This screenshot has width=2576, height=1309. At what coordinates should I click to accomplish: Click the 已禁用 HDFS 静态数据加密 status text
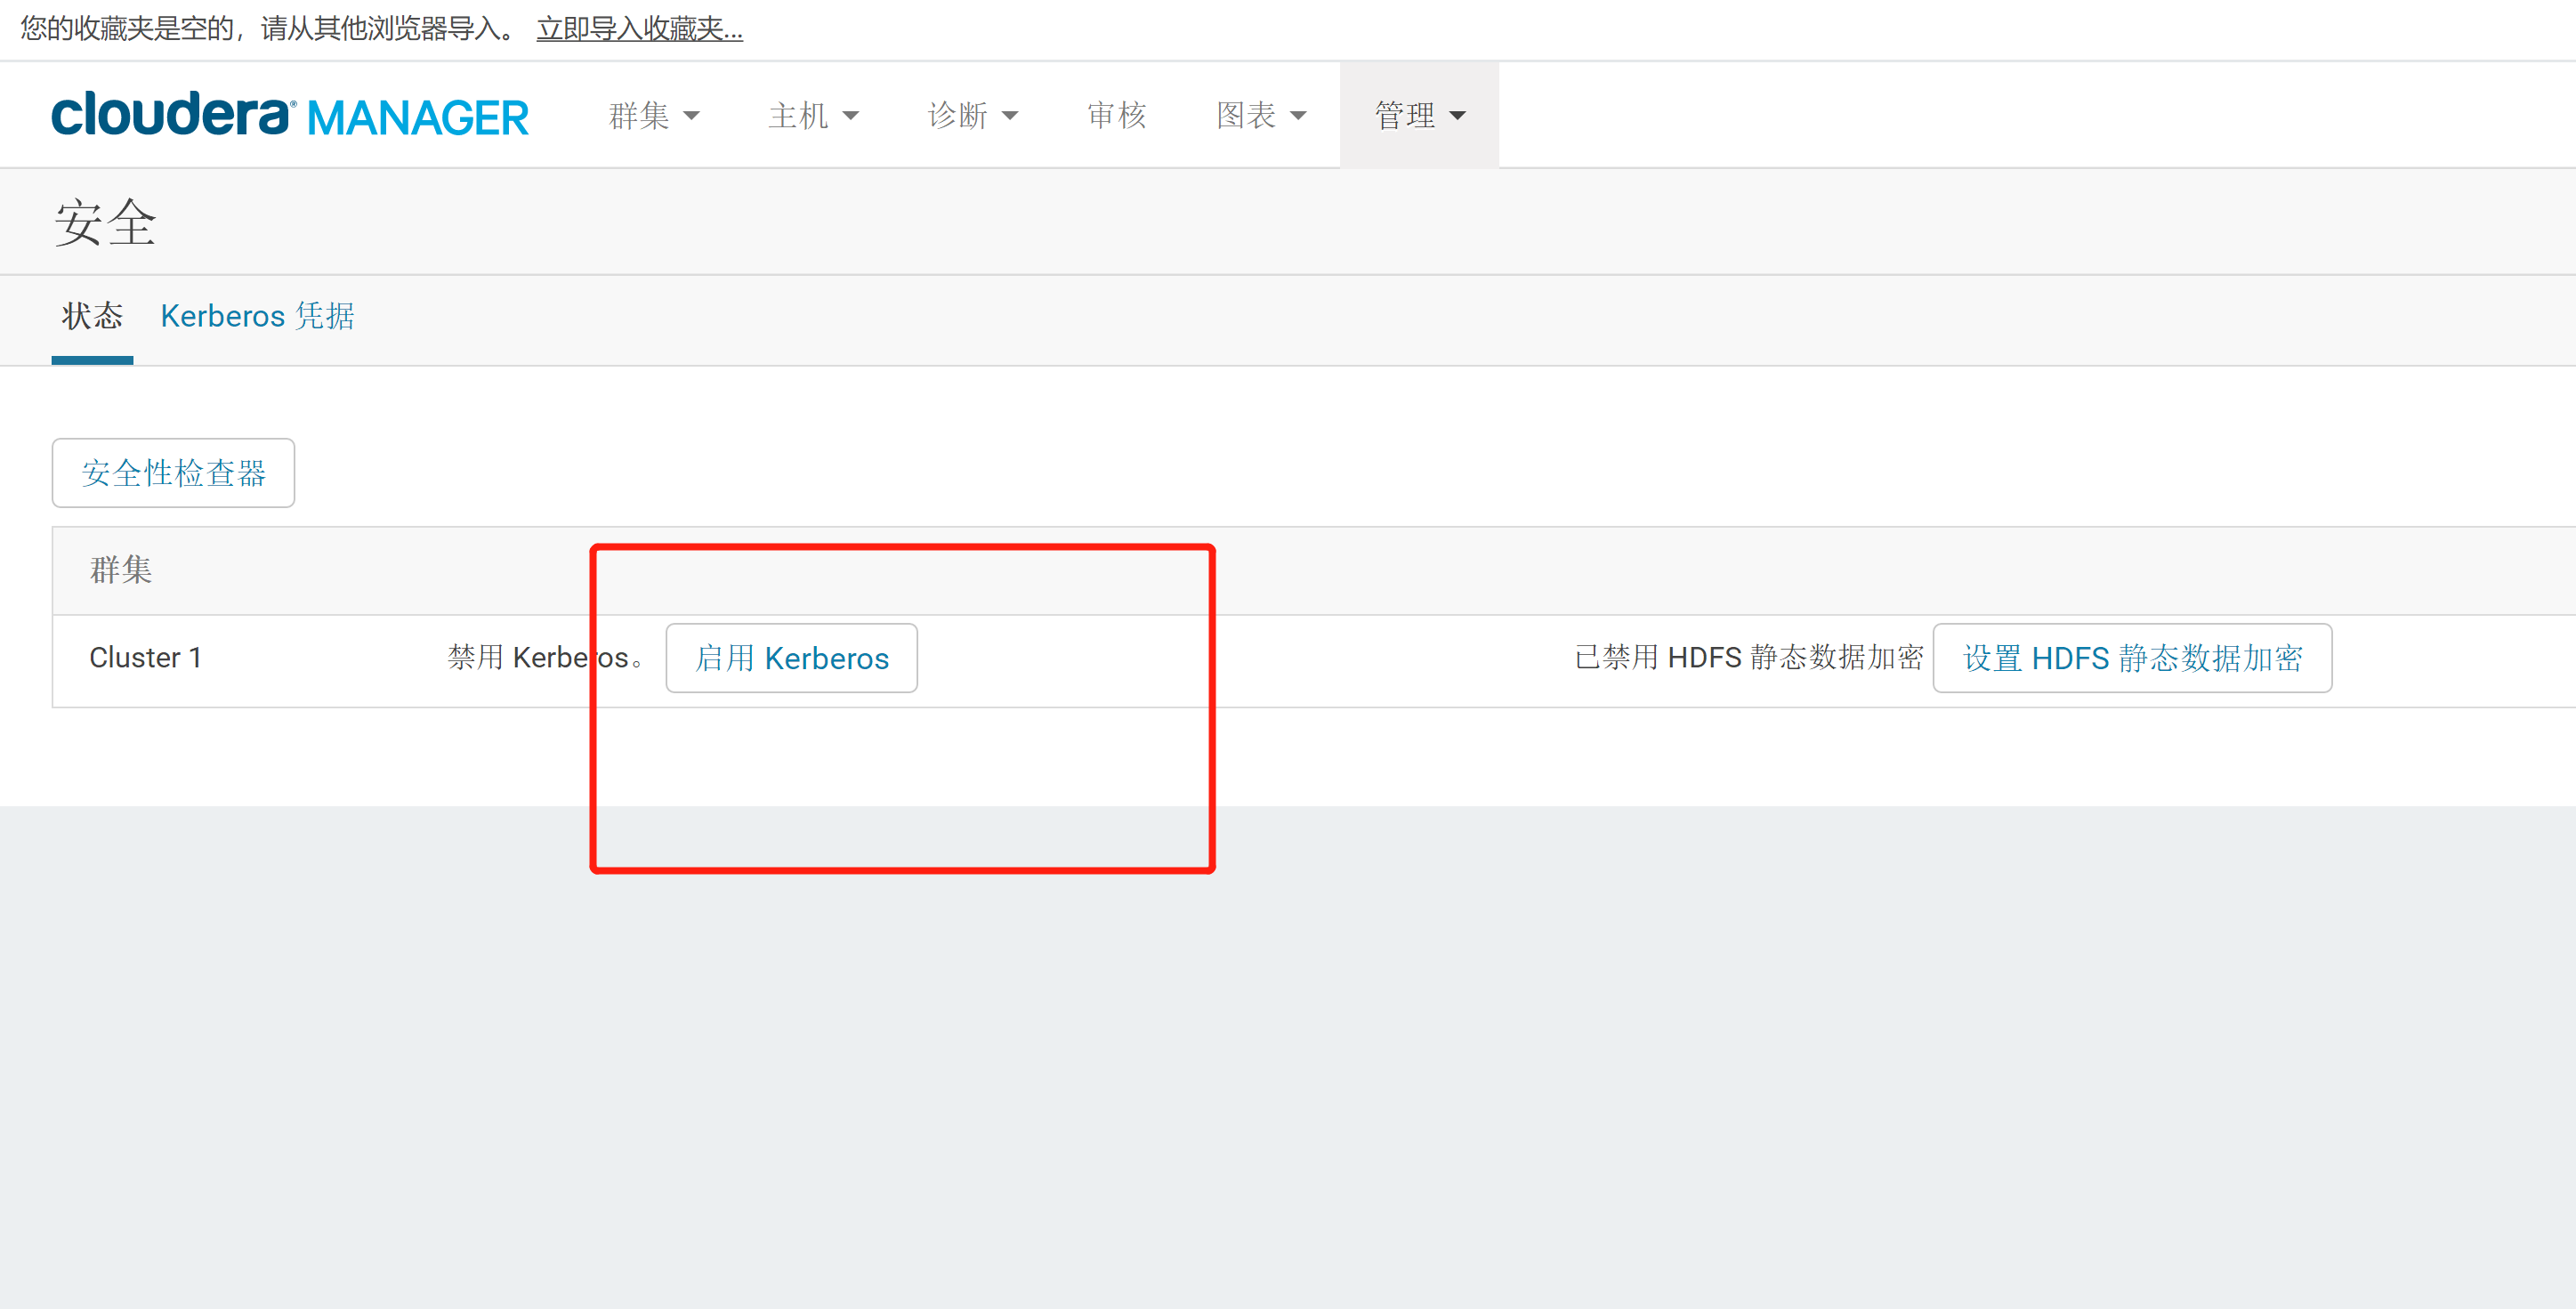pos(1750,657)
